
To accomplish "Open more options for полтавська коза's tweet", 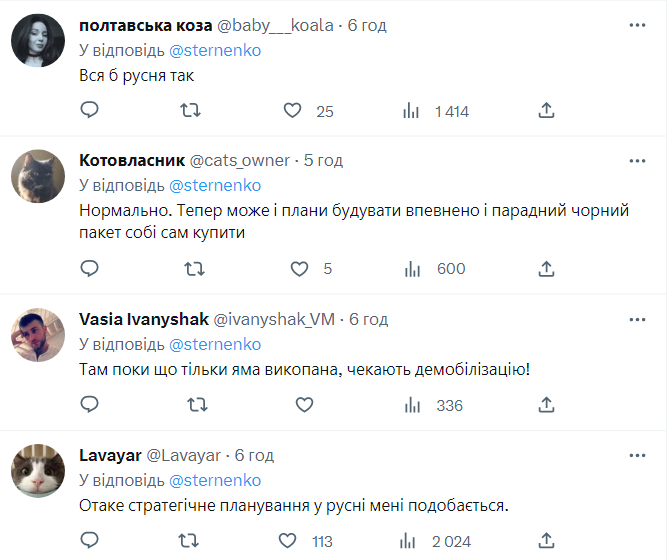I will click(x=637, y=23).
